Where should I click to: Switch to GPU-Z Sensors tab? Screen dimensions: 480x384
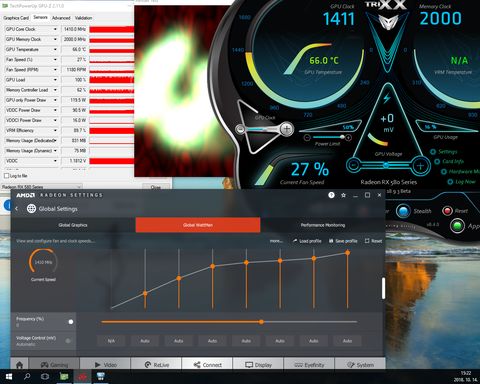point(40,17)
